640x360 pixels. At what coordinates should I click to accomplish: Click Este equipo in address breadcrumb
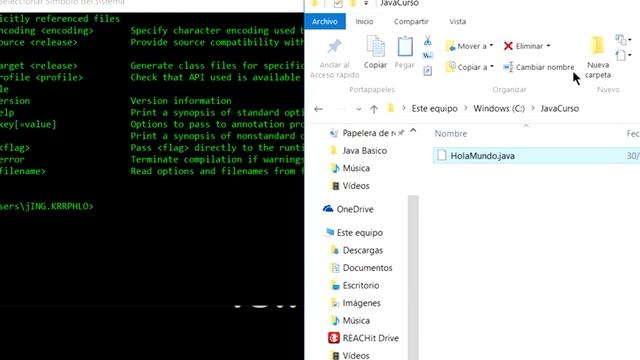point(434,109)
